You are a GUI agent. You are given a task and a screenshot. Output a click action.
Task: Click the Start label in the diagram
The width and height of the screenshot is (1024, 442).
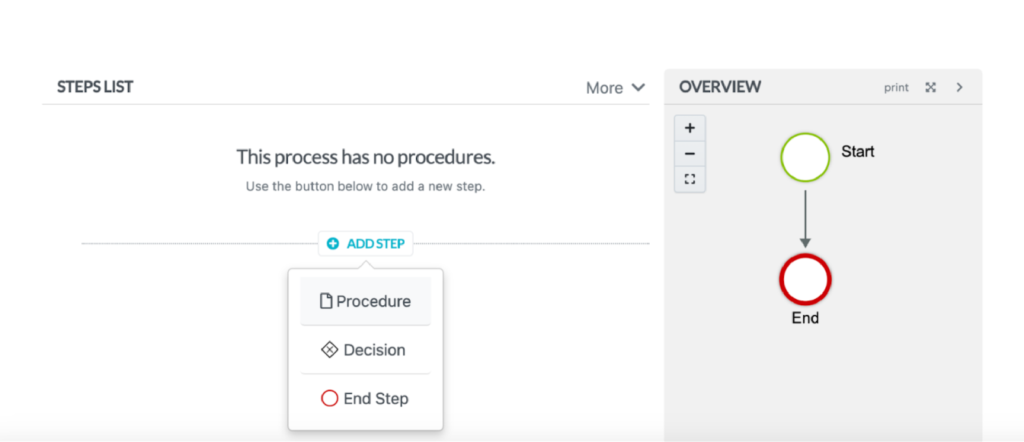(858, 152)
